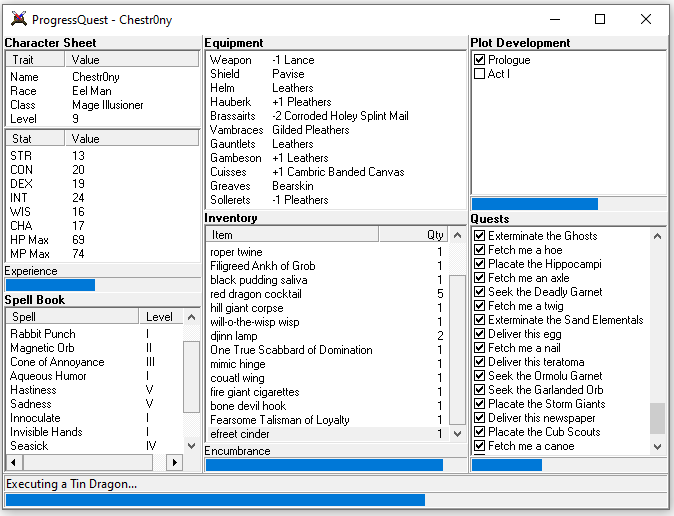Select Filigreed Ankh of Grob item
The width and height of the screenshot is (674, 516).
pyautogui.click(x=328, y=266)
